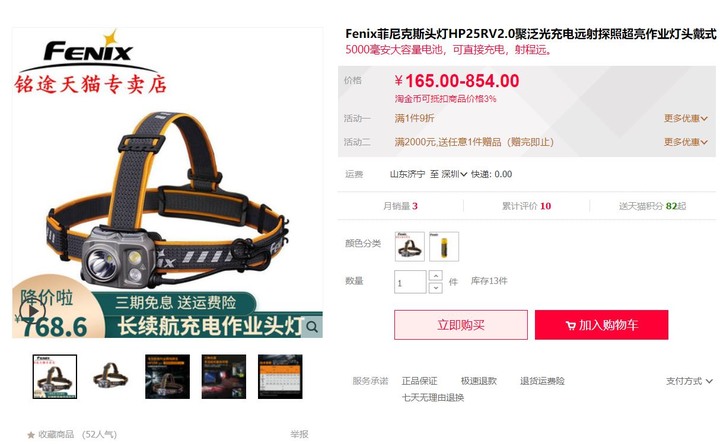The image size is (720, 444).
Task: Click the 立即购买 button
Action: point(461,325)
